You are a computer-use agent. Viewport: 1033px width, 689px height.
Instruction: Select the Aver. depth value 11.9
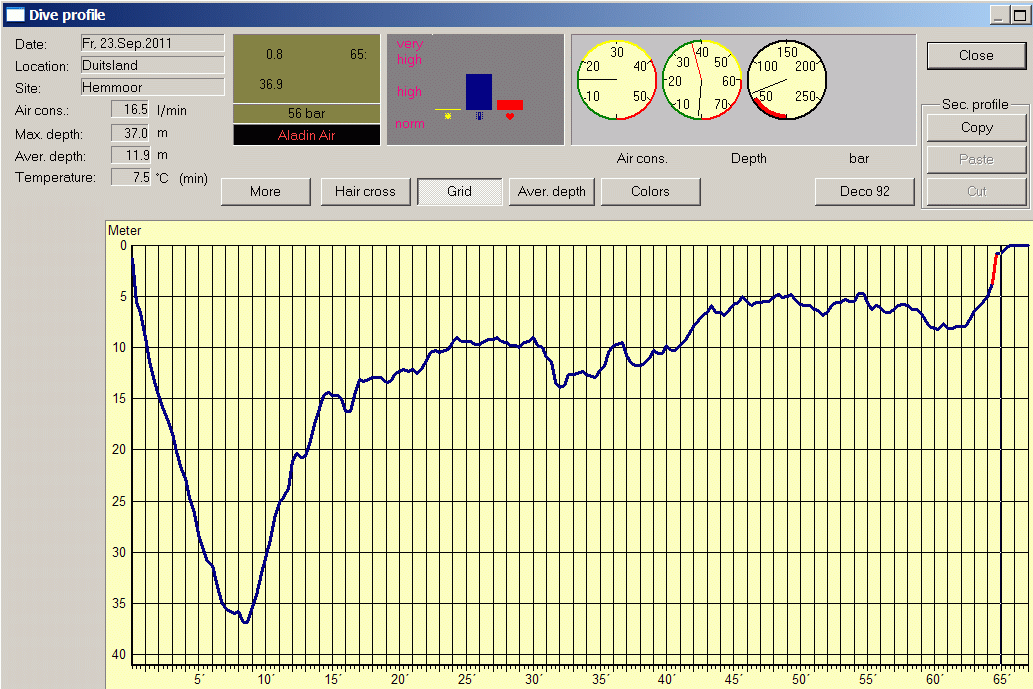click(x=130, y=155)
